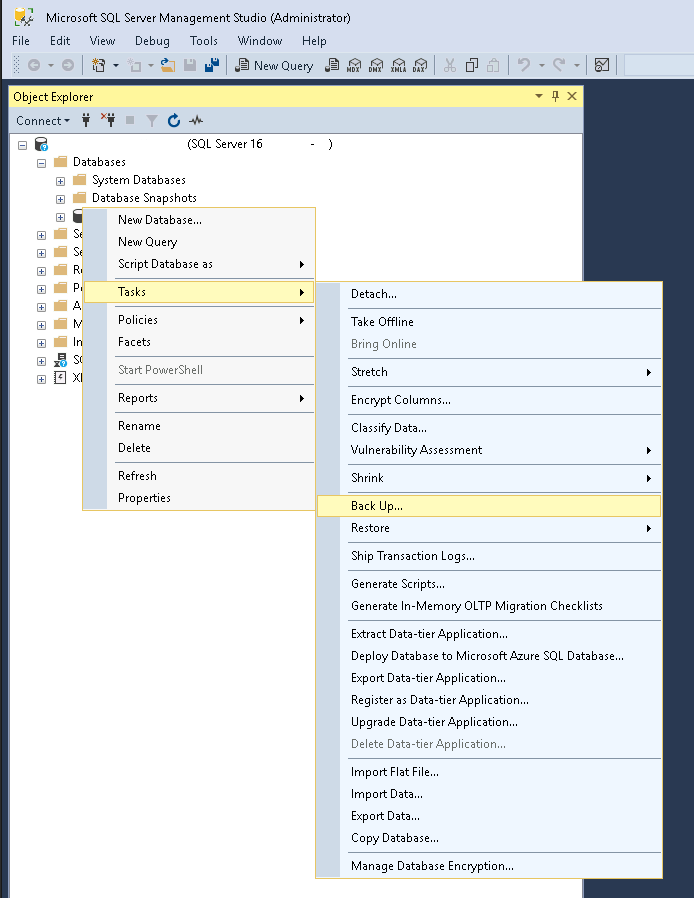694x898 pixels.
Task: Click the MDX query icon
Action: coord(354,65)
